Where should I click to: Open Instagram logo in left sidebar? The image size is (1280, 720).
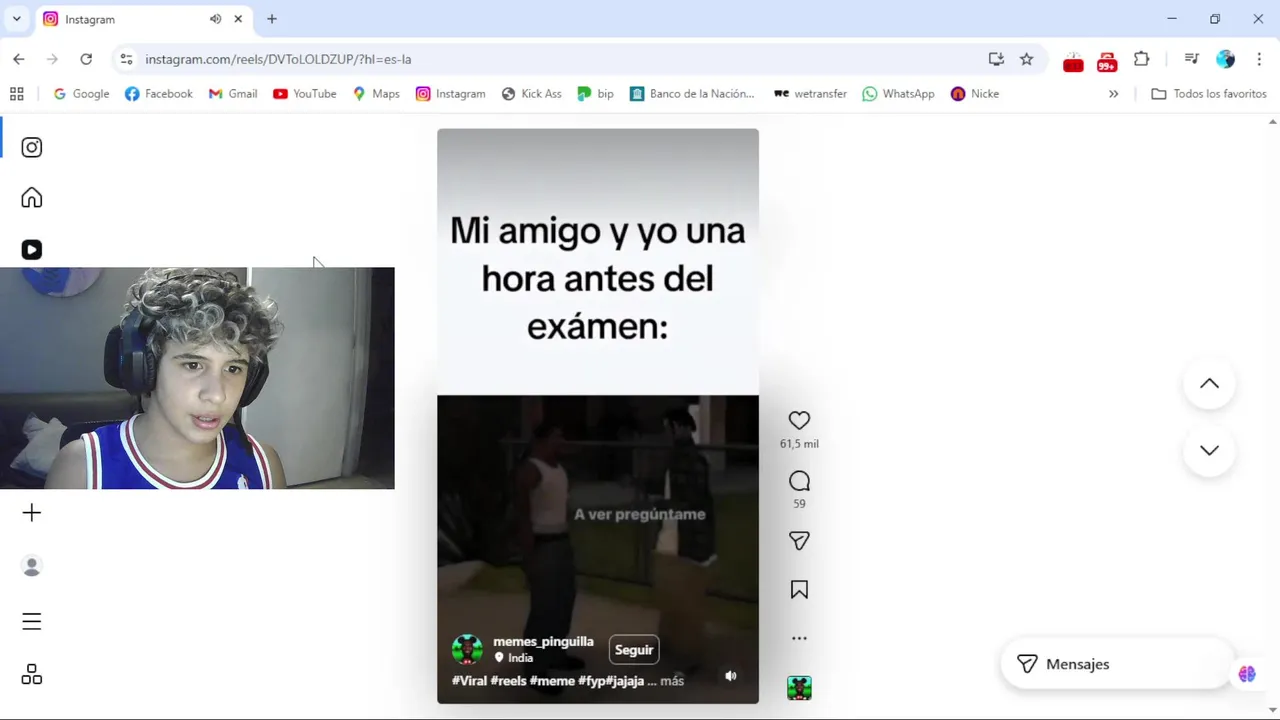click(x=32, y=147)
